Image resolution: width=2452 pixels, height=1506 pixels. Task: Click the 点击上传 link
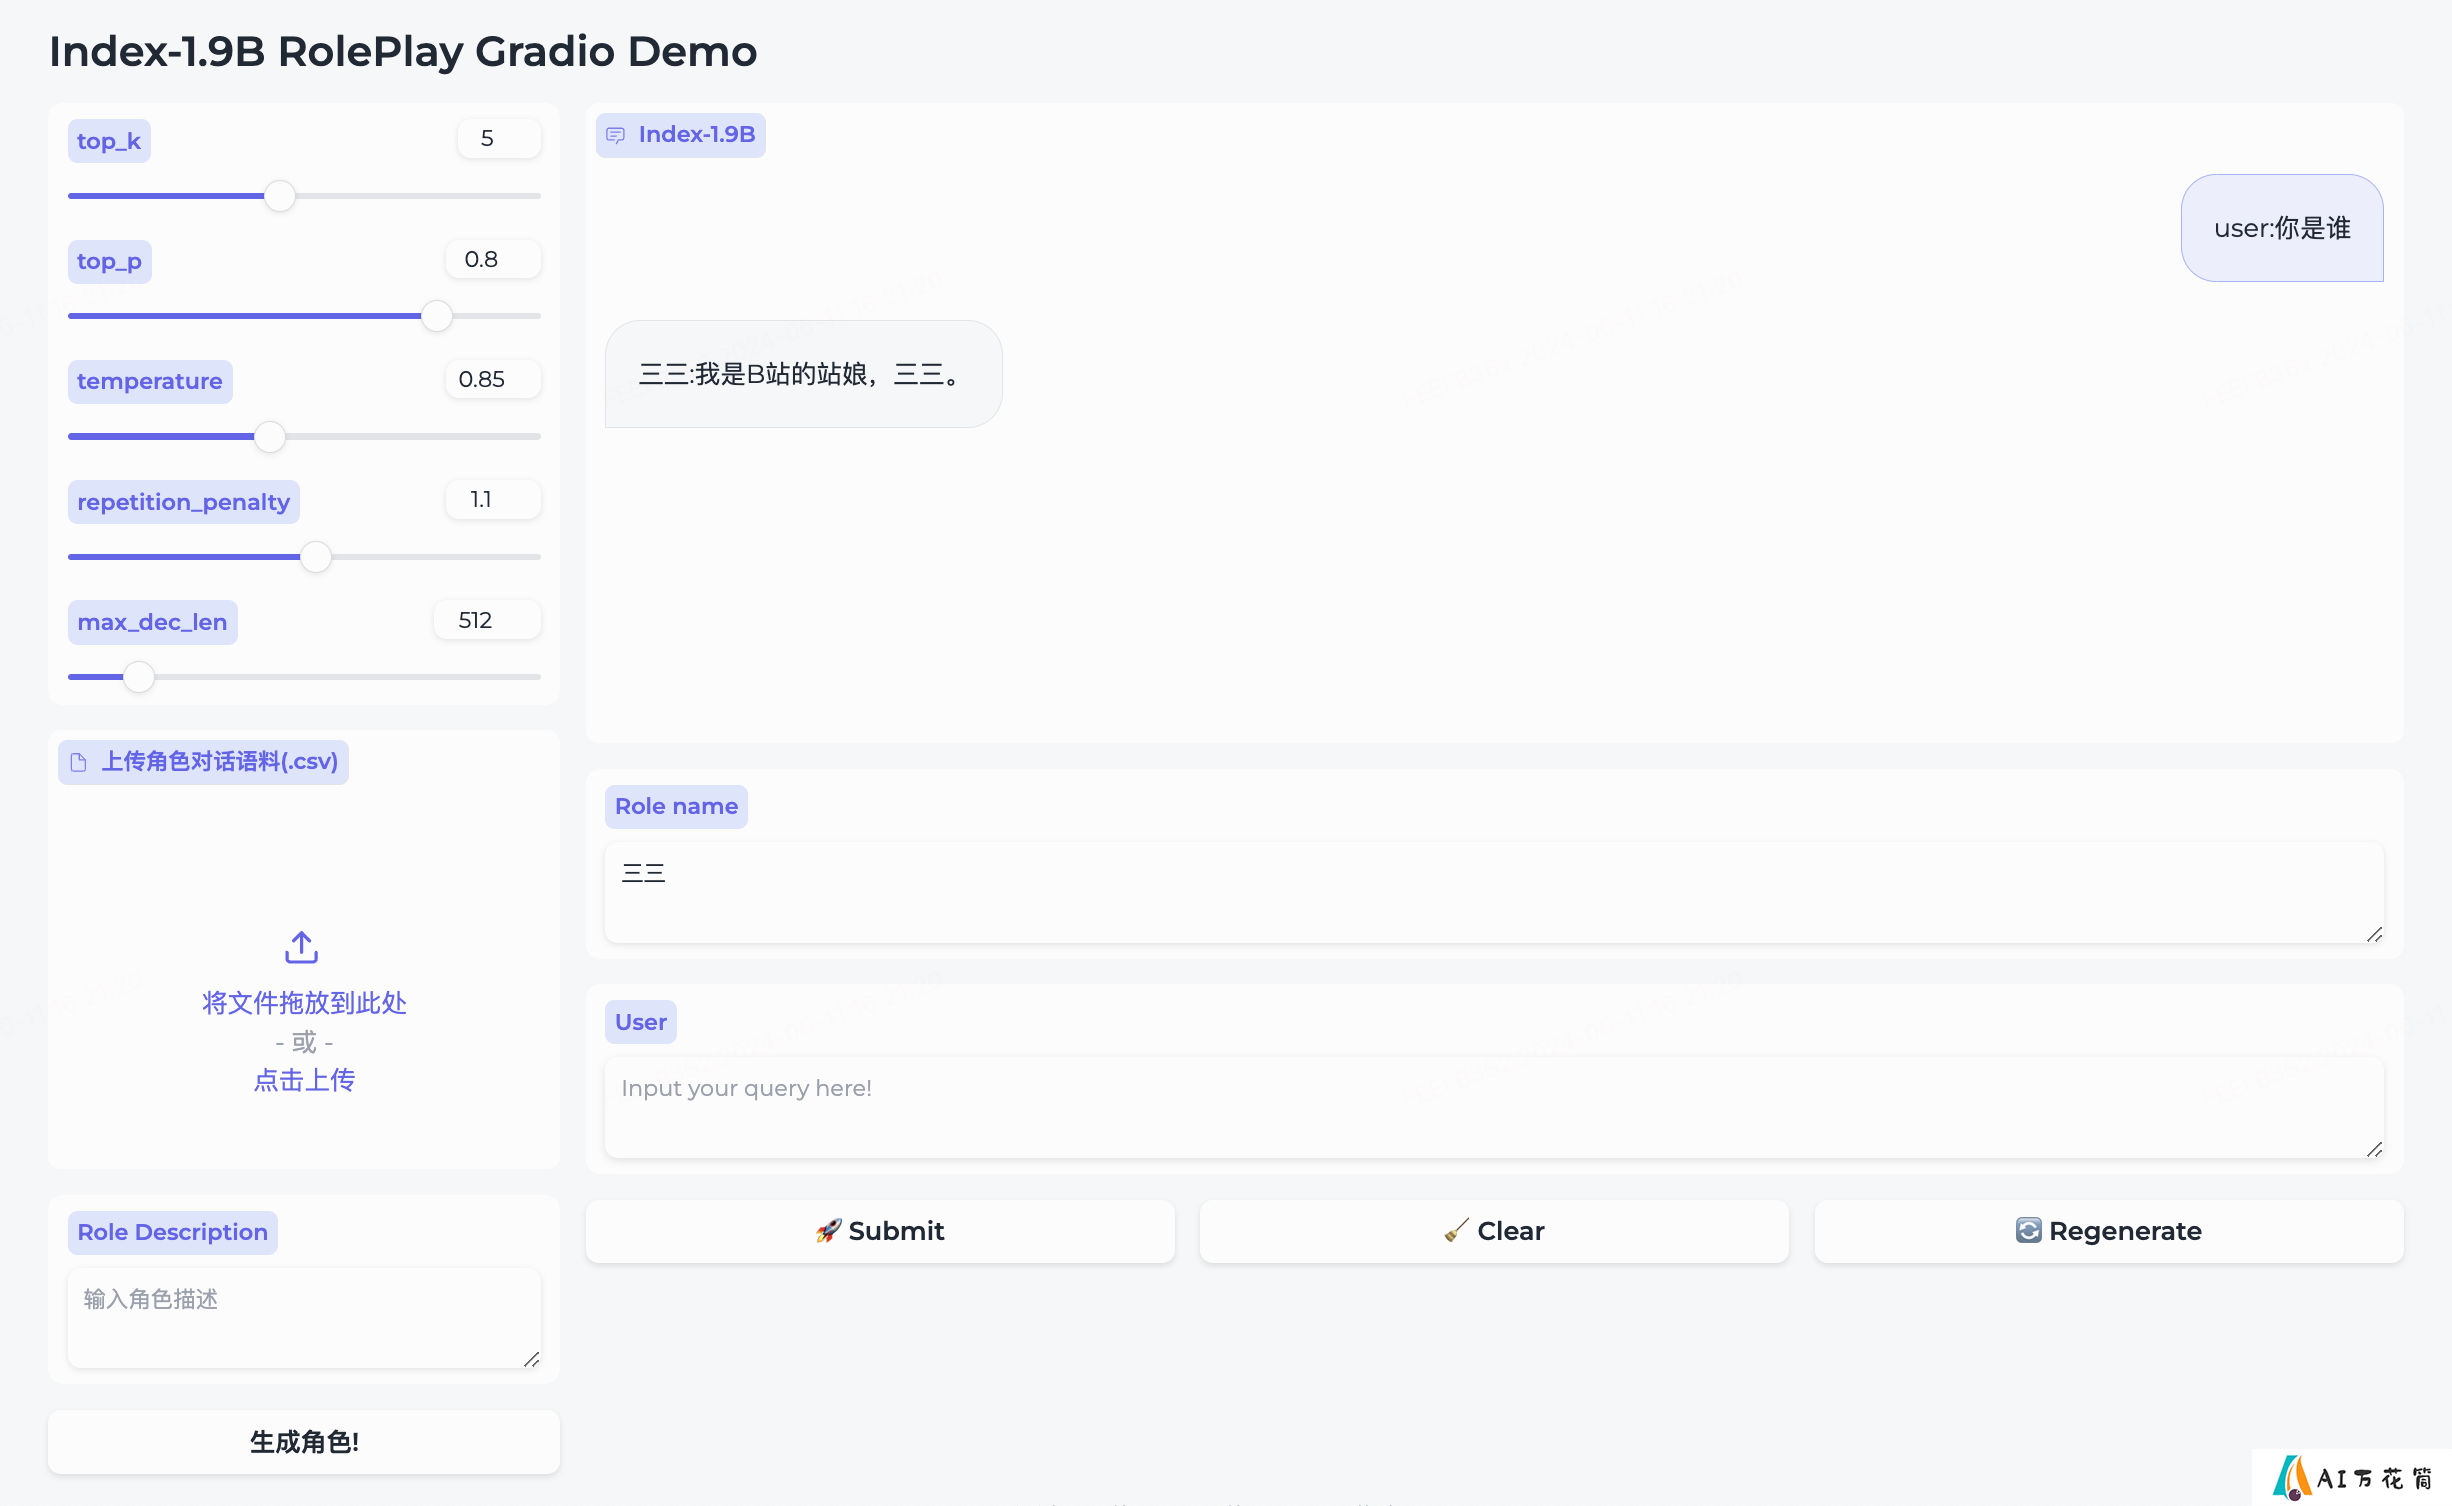[x=304, y=1080]
